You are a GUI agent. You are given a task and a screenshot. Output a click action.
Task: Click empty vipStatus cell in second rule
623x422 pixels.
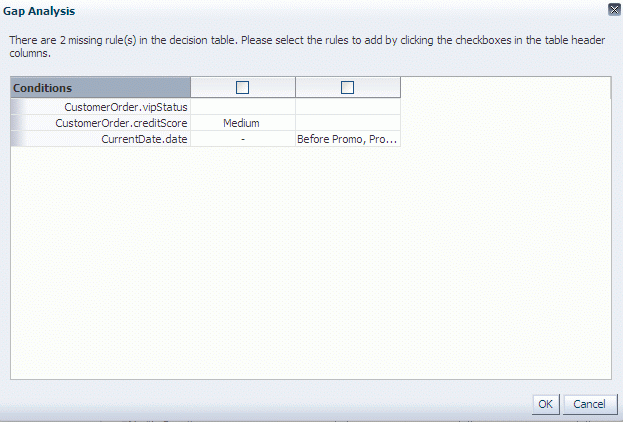[348, 106]
